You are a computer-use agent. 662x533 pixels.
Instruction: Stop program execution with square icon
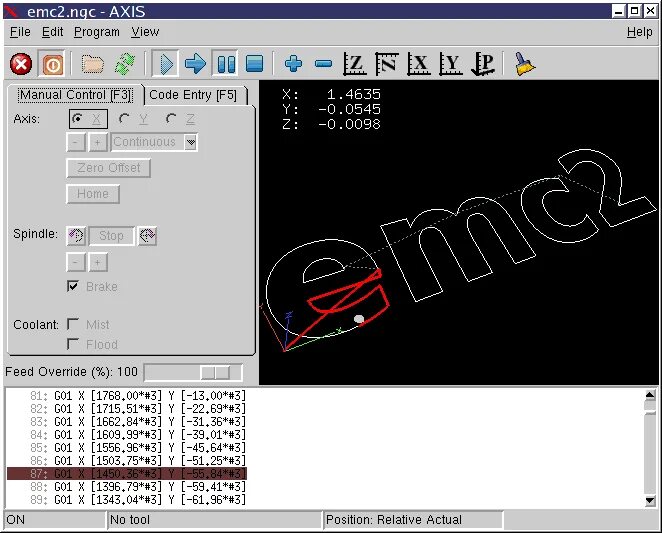coord(254,64)
